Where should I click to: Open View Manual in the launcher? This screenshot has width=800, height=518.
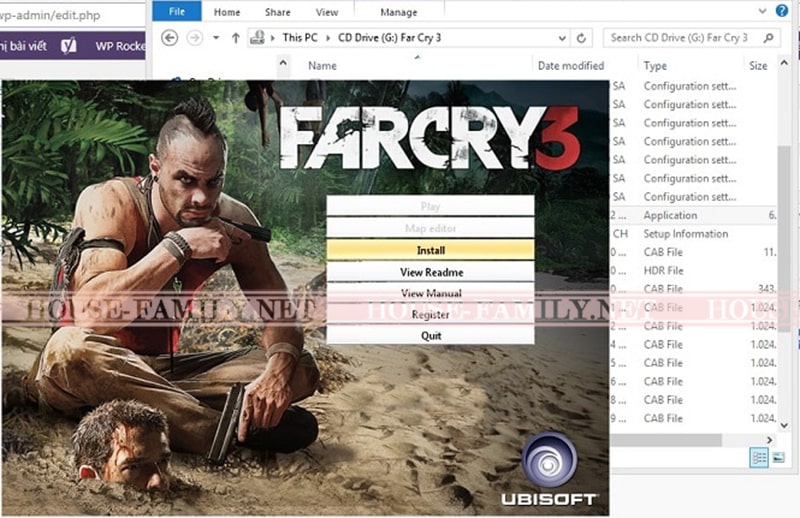tap(431, 293)
